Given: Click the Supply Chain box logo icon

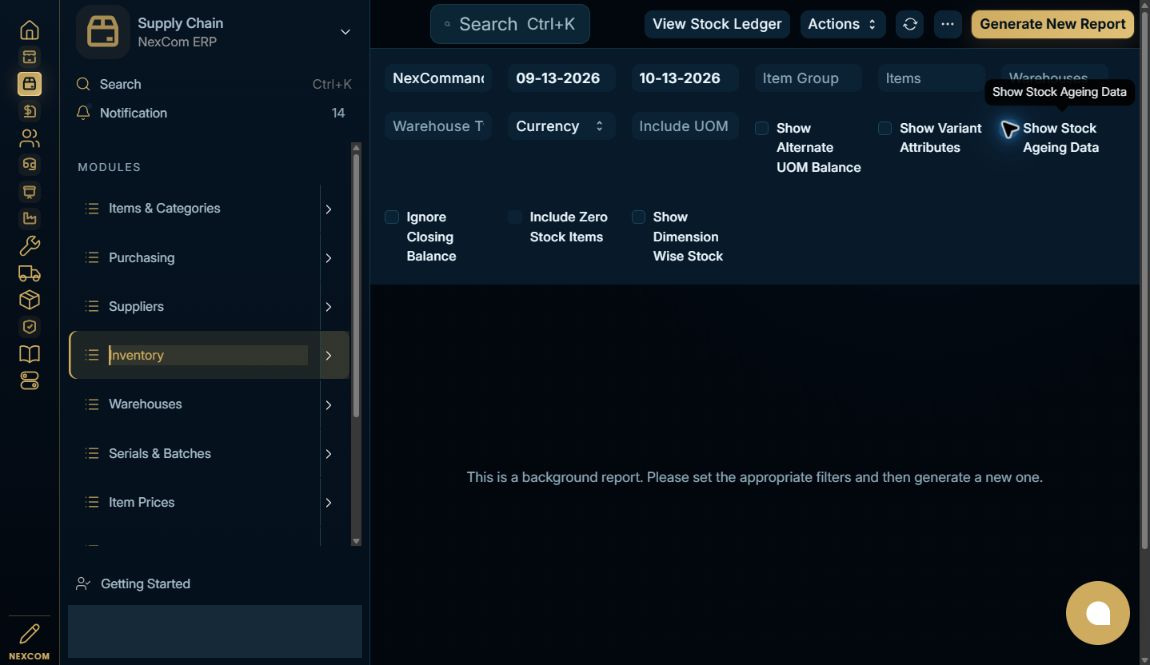Looking at the screenshot, I should pos(103,32).
